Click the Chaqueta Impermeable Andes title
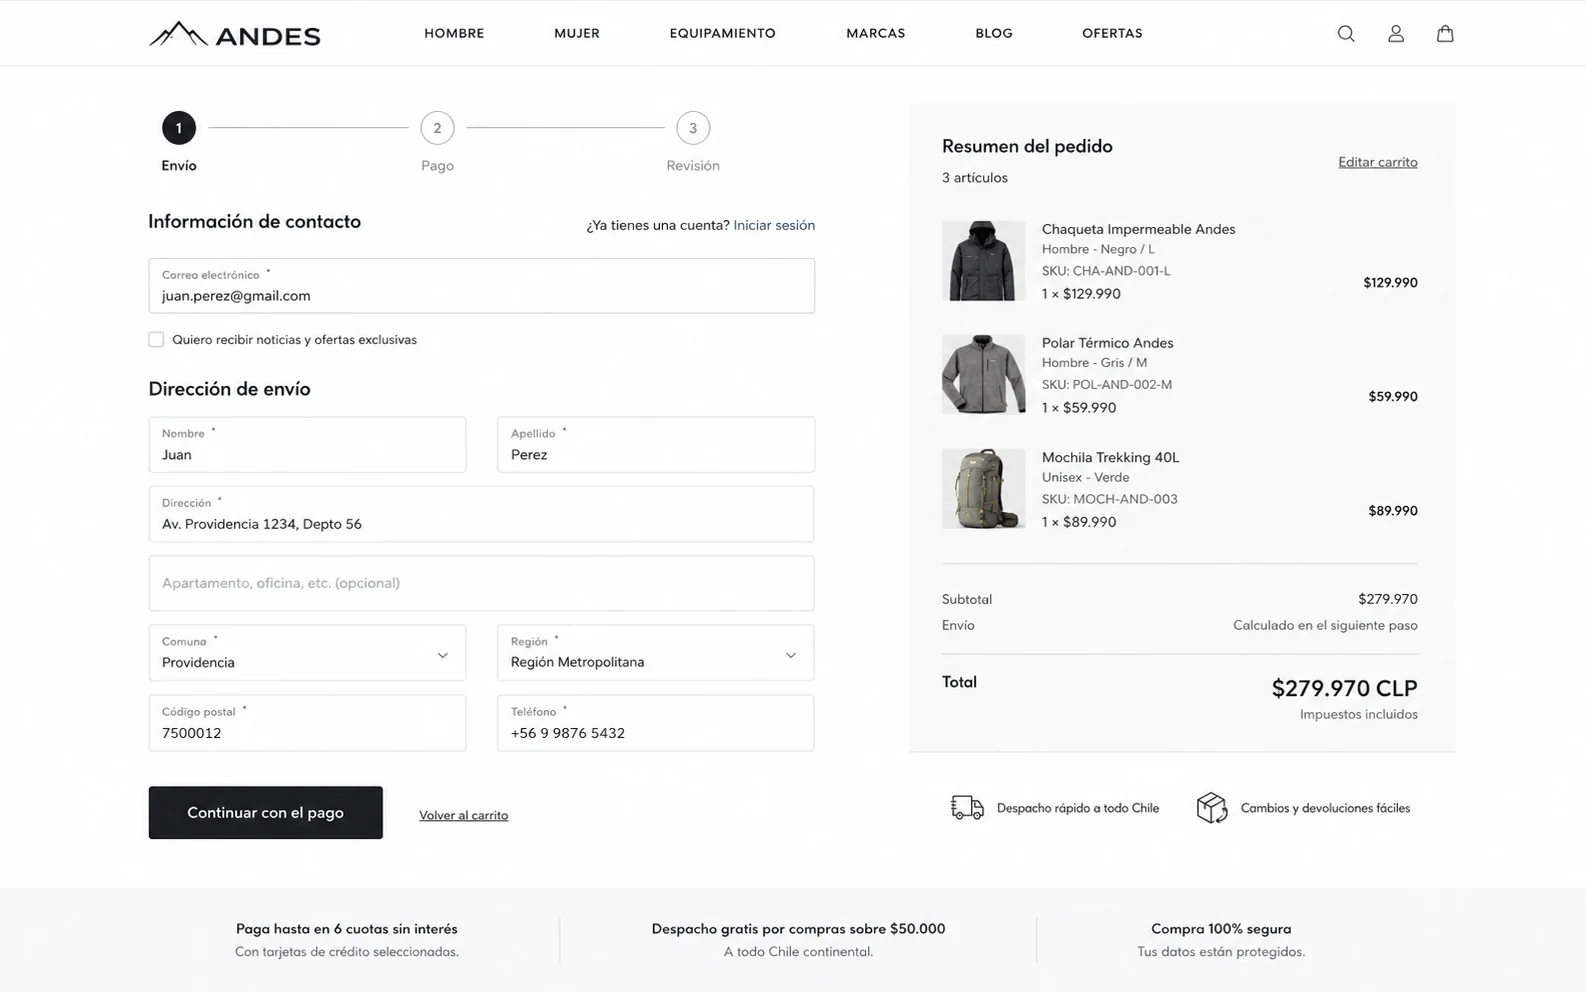The height and width of the screenshot is (992, 1586). click(x=1138, y=229)
